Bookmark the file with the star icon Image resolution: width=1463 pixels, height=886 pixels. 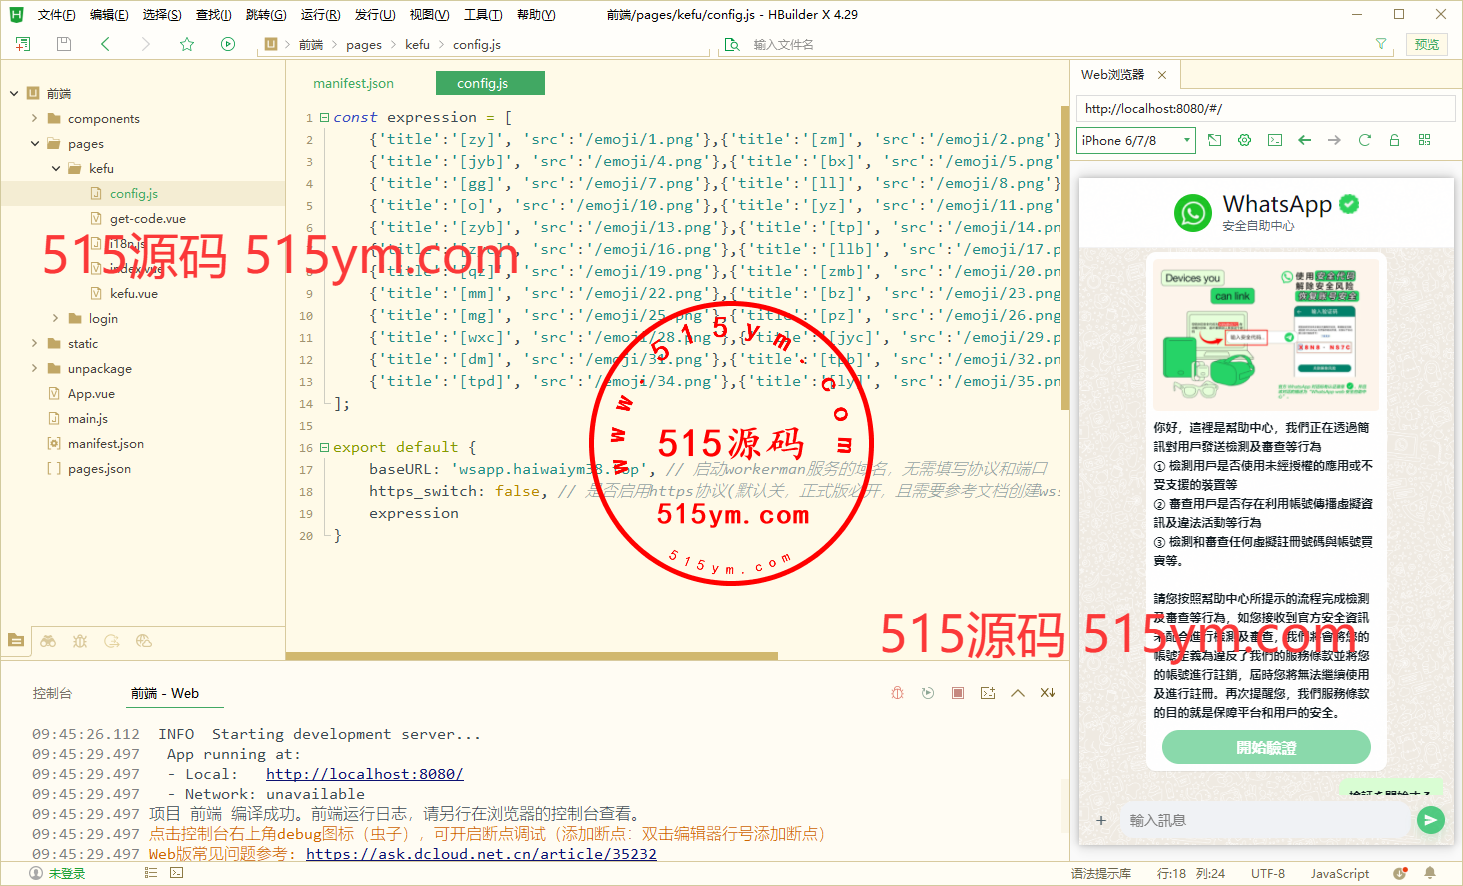point(187,44)
